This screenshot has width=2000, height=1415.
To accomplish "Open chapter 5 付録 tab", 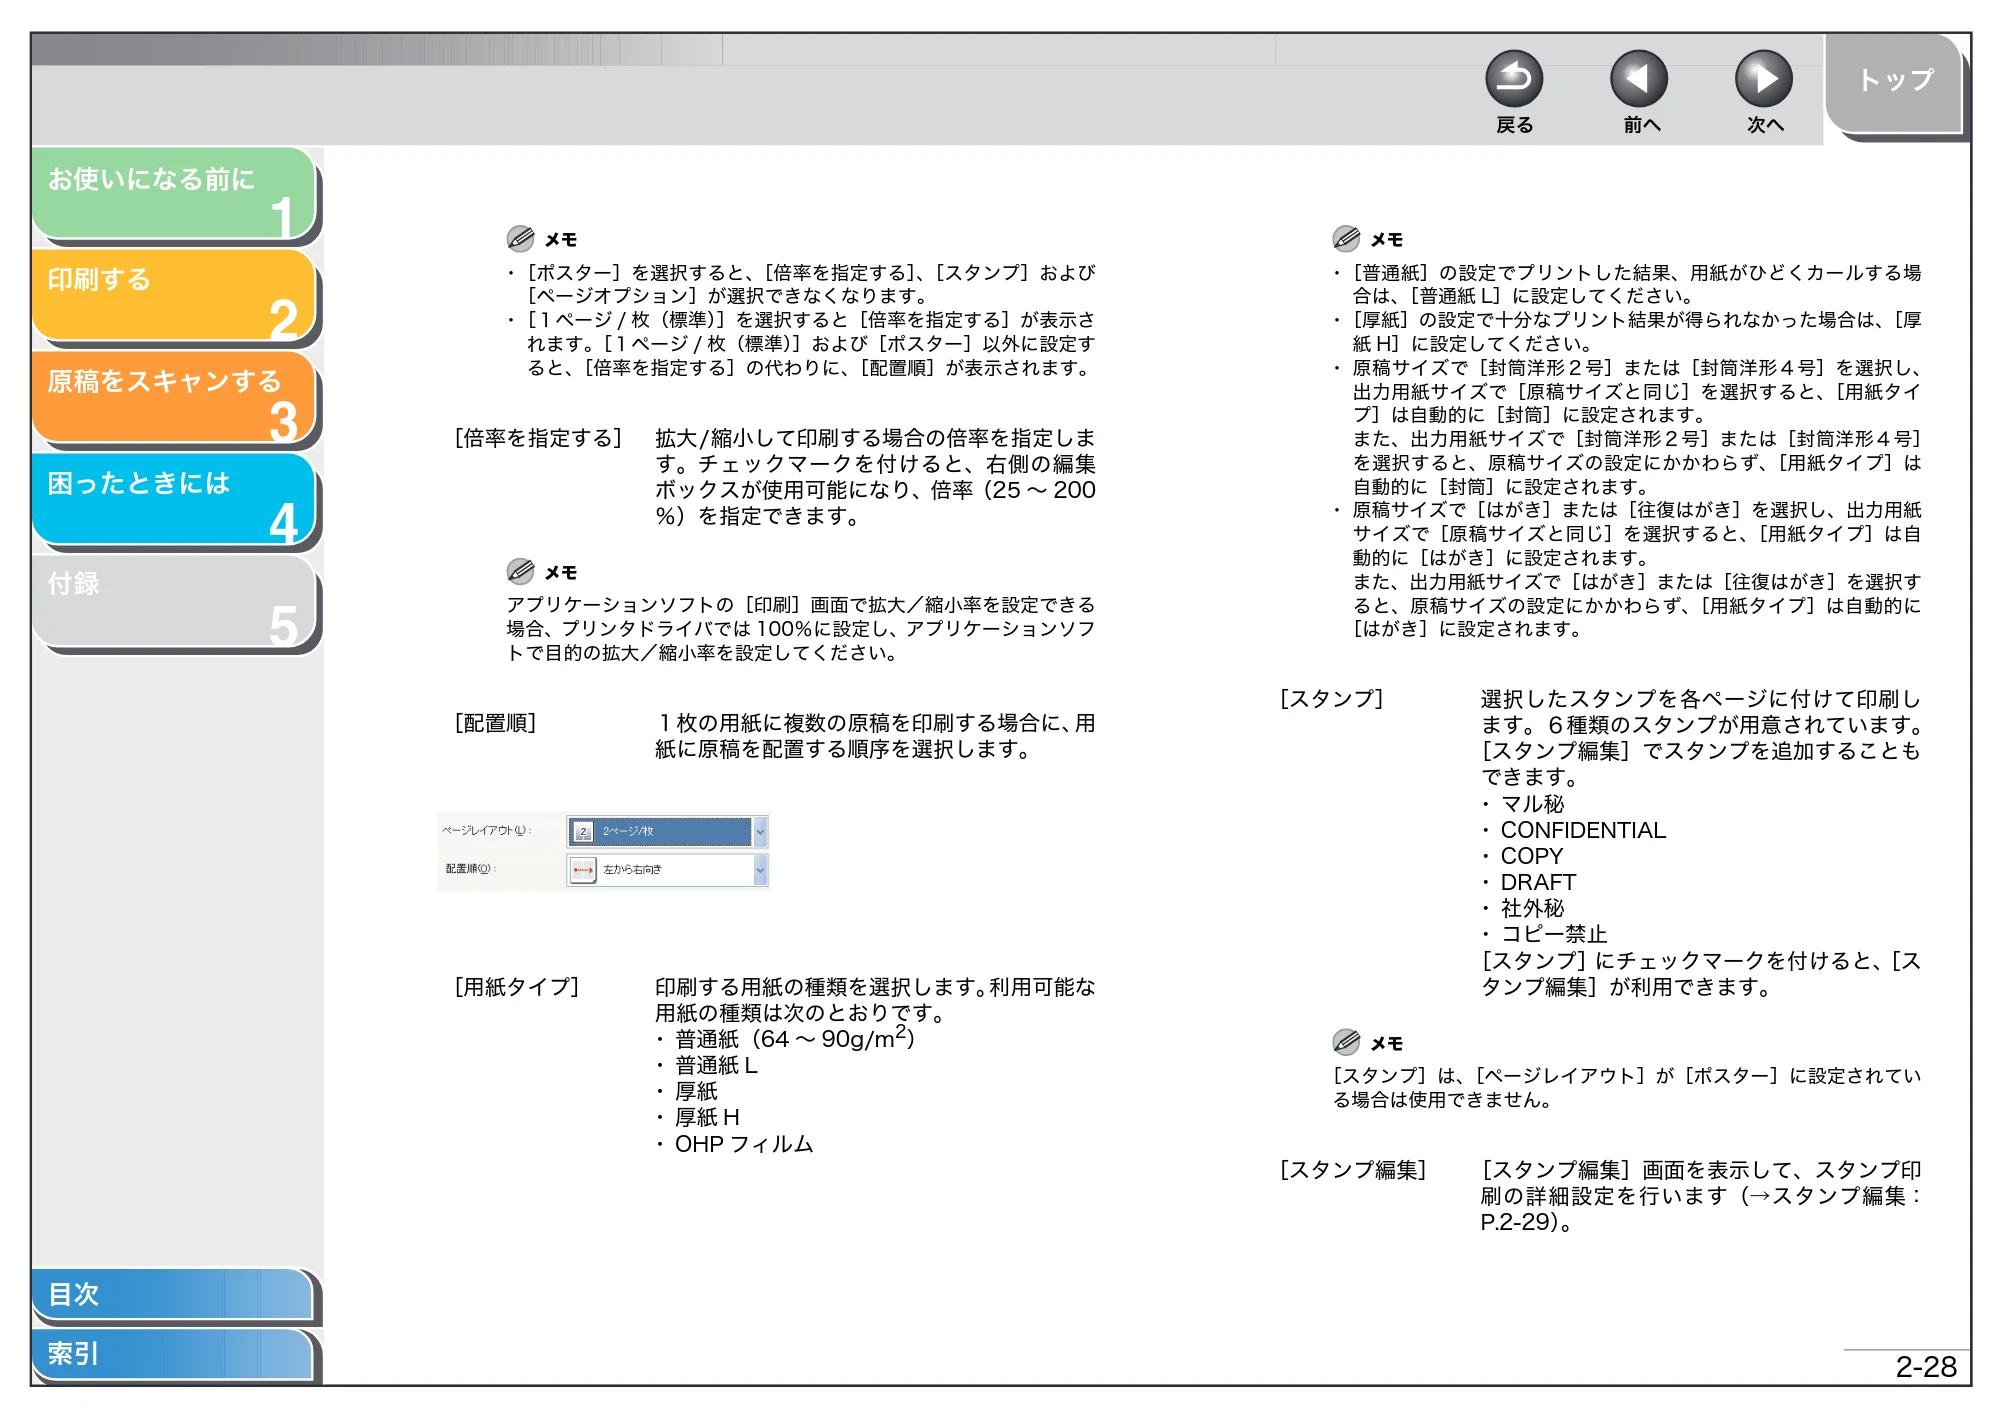I will coord(174,602).
